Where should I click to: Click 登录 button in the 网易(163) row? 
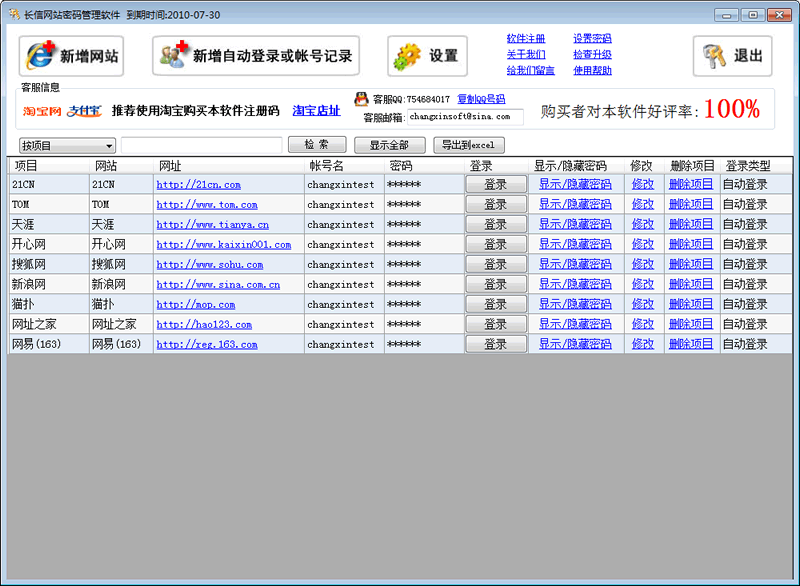(496, 344)
